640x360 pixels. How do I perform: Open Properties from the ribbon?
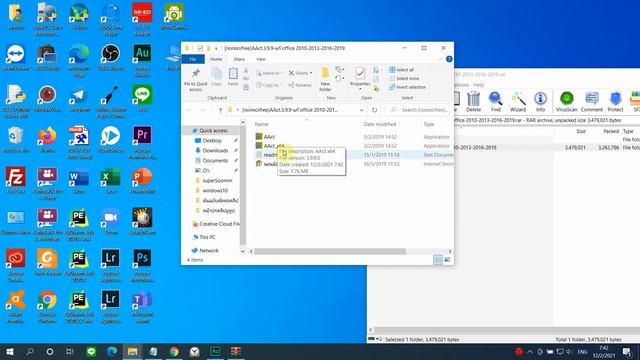(360, 78)
